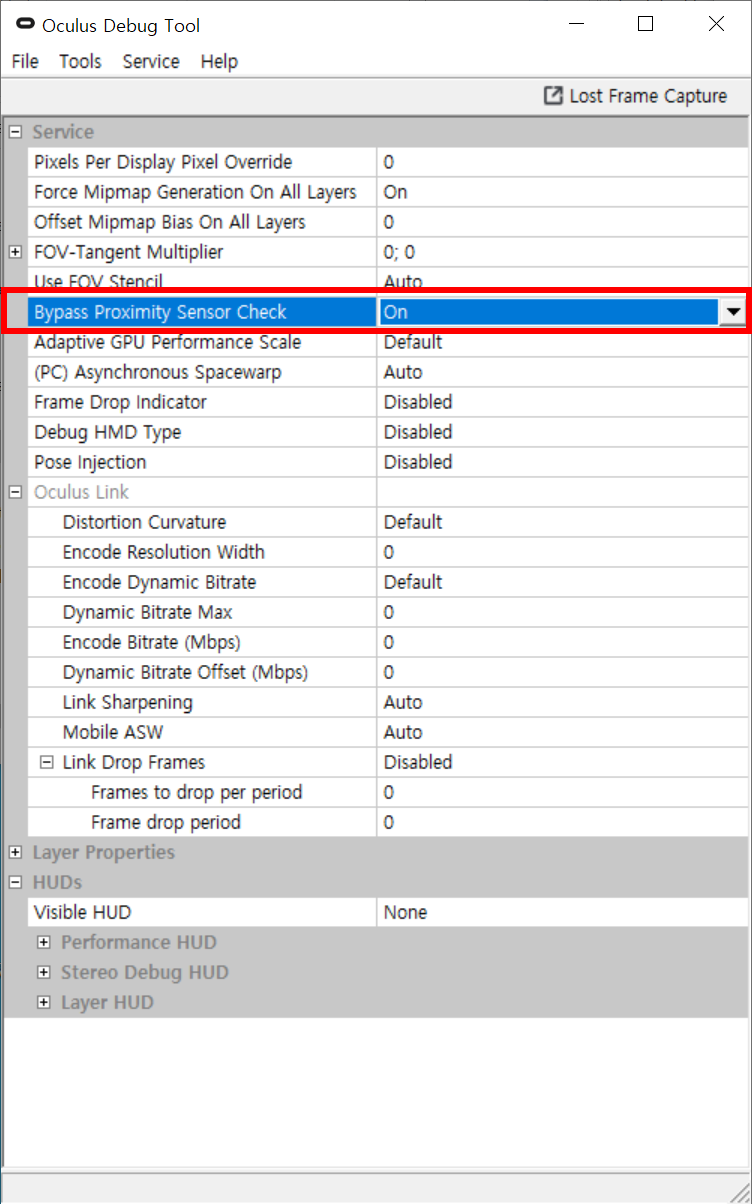Collapse the HUDs section
This screenshot has height=1204, width=752.
(15, 882)
